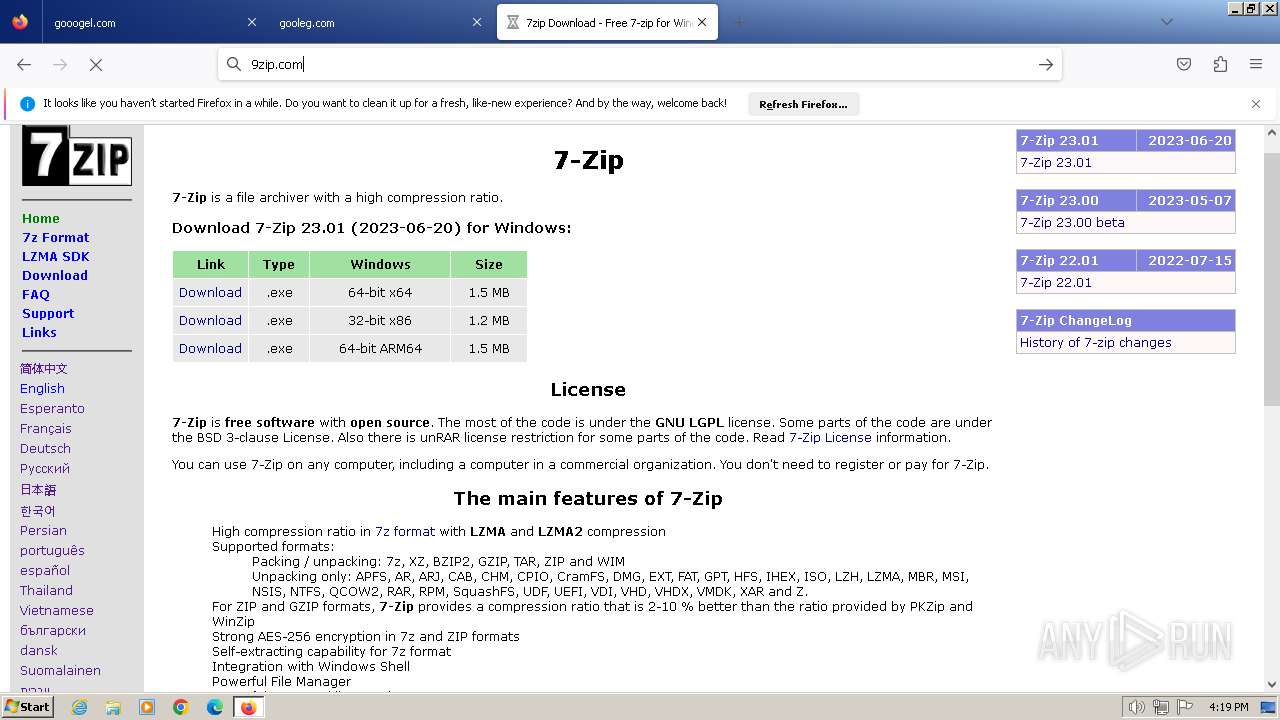The image size is (1280, 720).
Task: Switch language to Vietnamese
Action: [57, 610]
